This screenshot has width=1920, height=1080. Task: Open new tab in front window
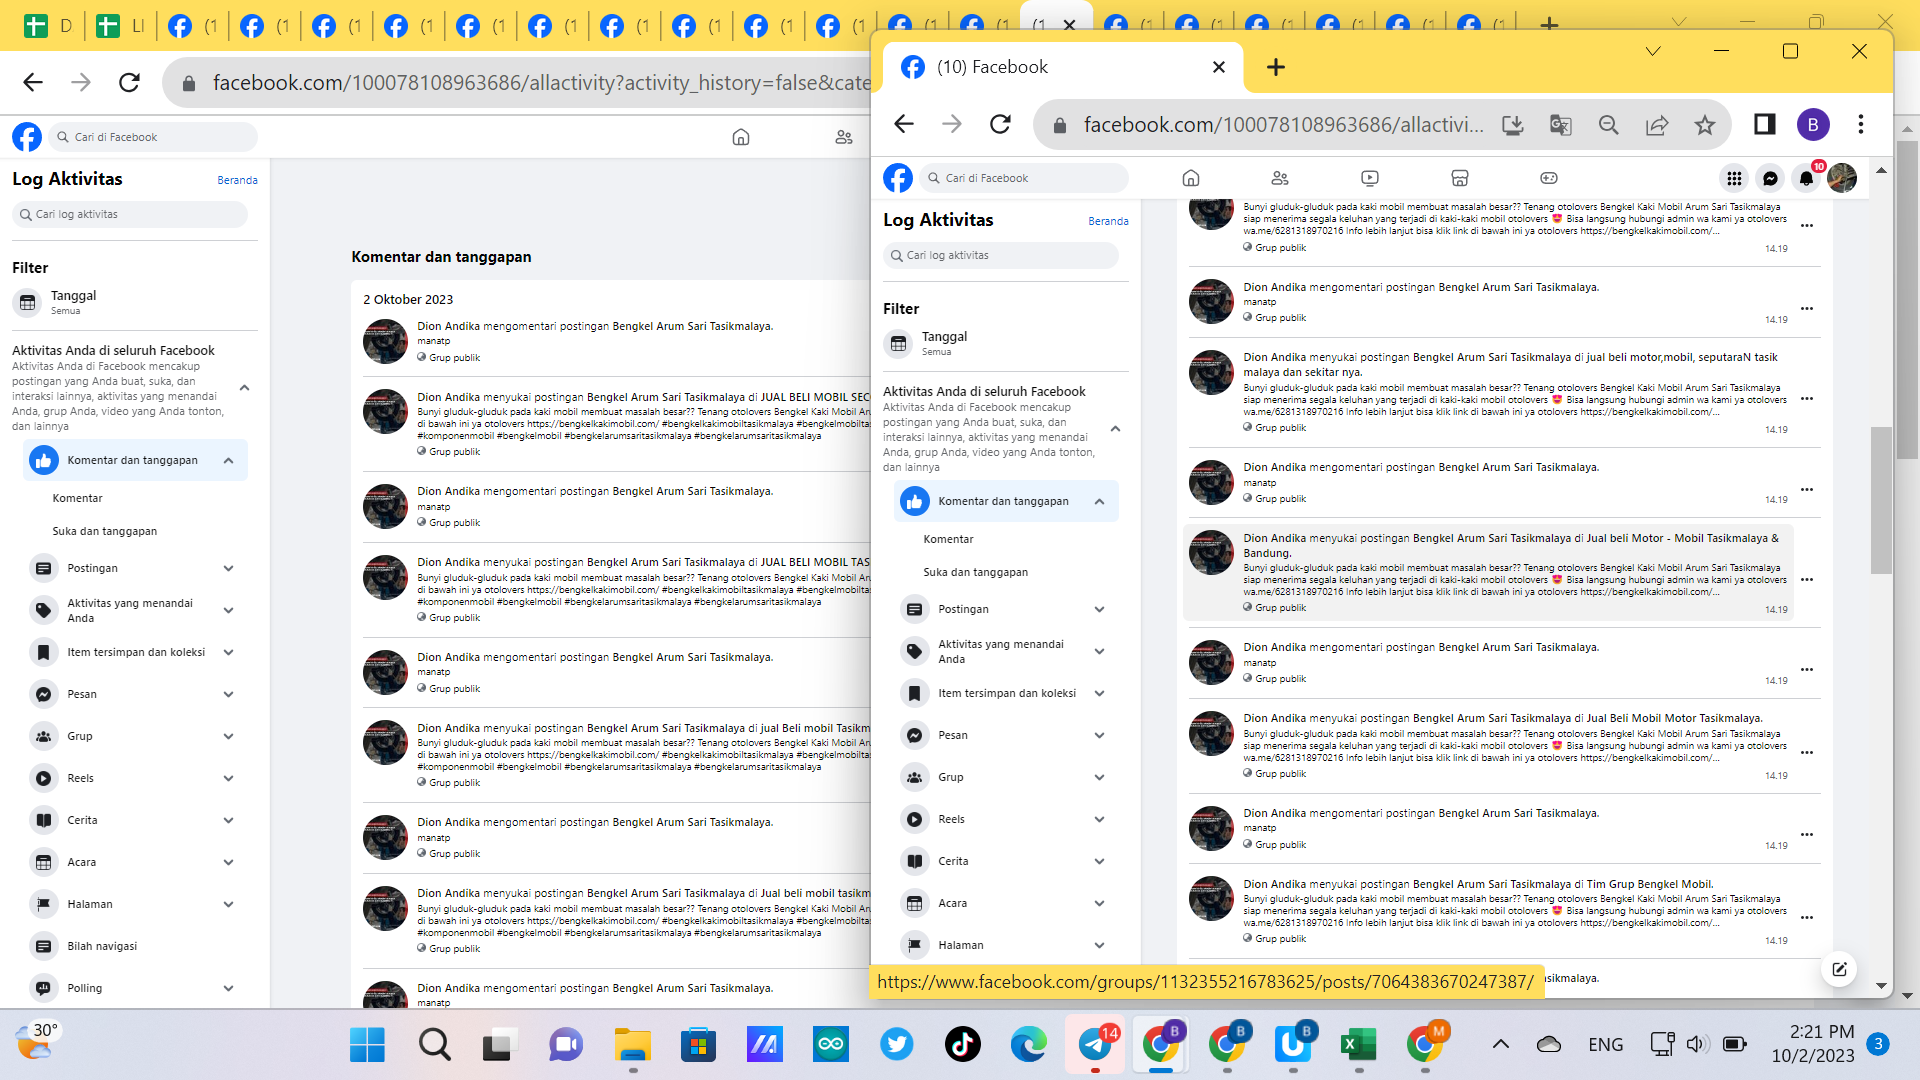pos(1276,67)
